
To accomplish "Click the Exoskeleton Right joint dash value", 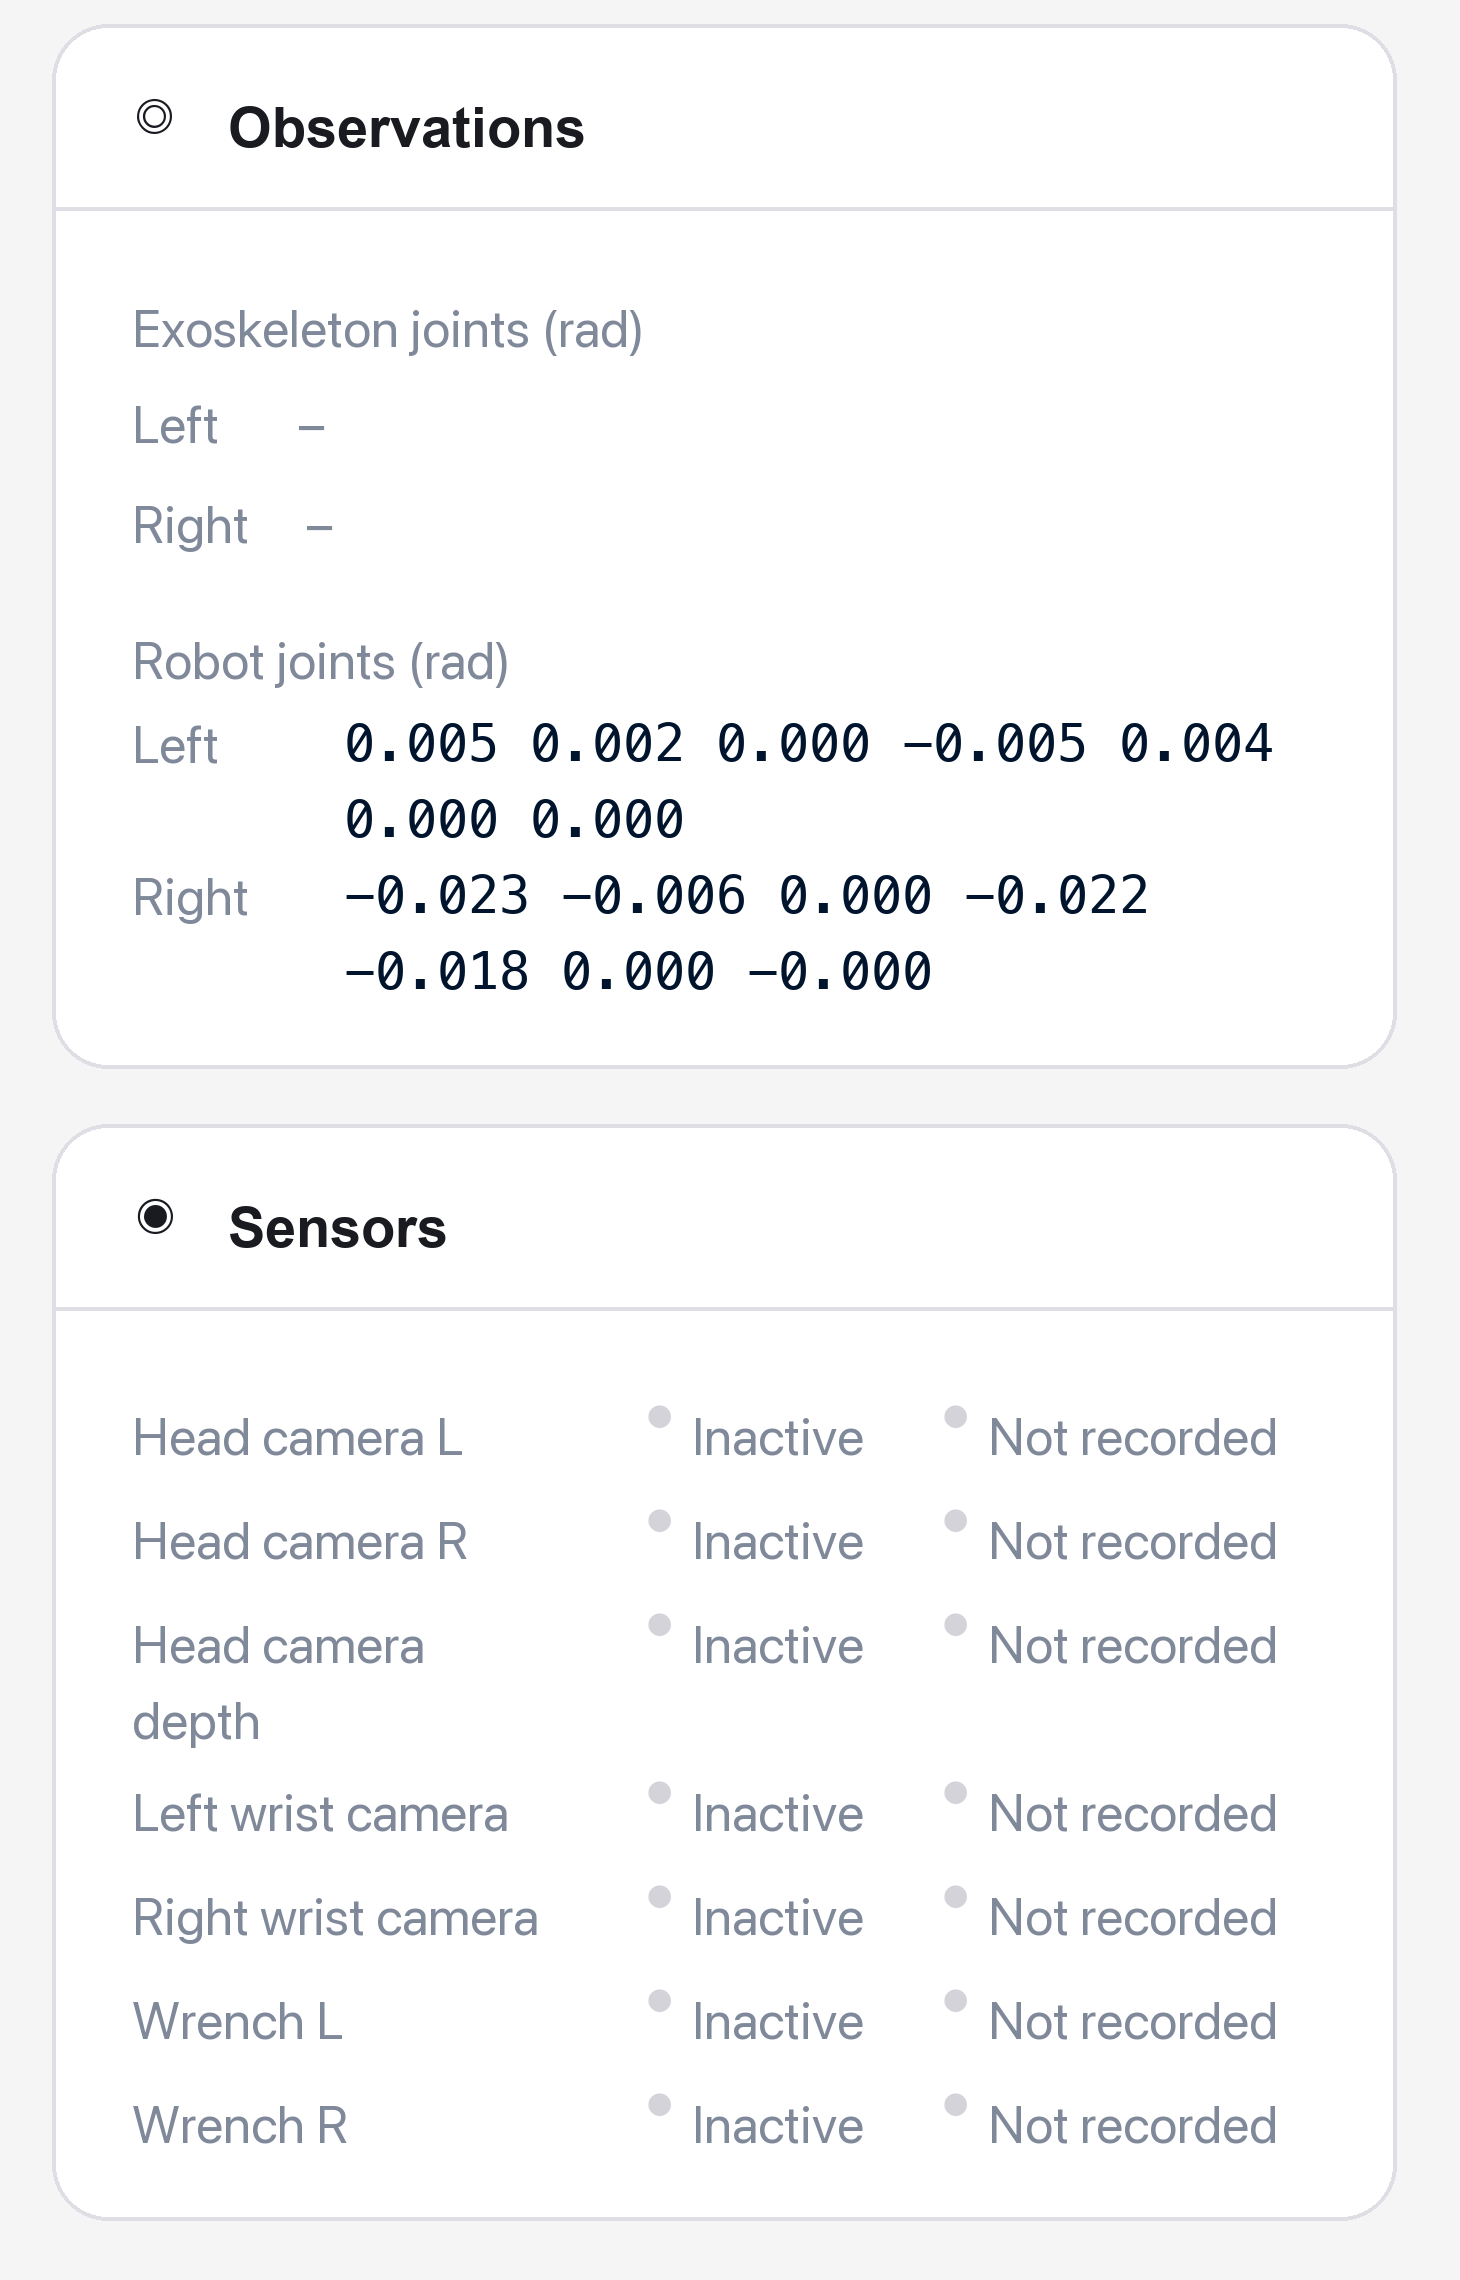I will point(319,527).
